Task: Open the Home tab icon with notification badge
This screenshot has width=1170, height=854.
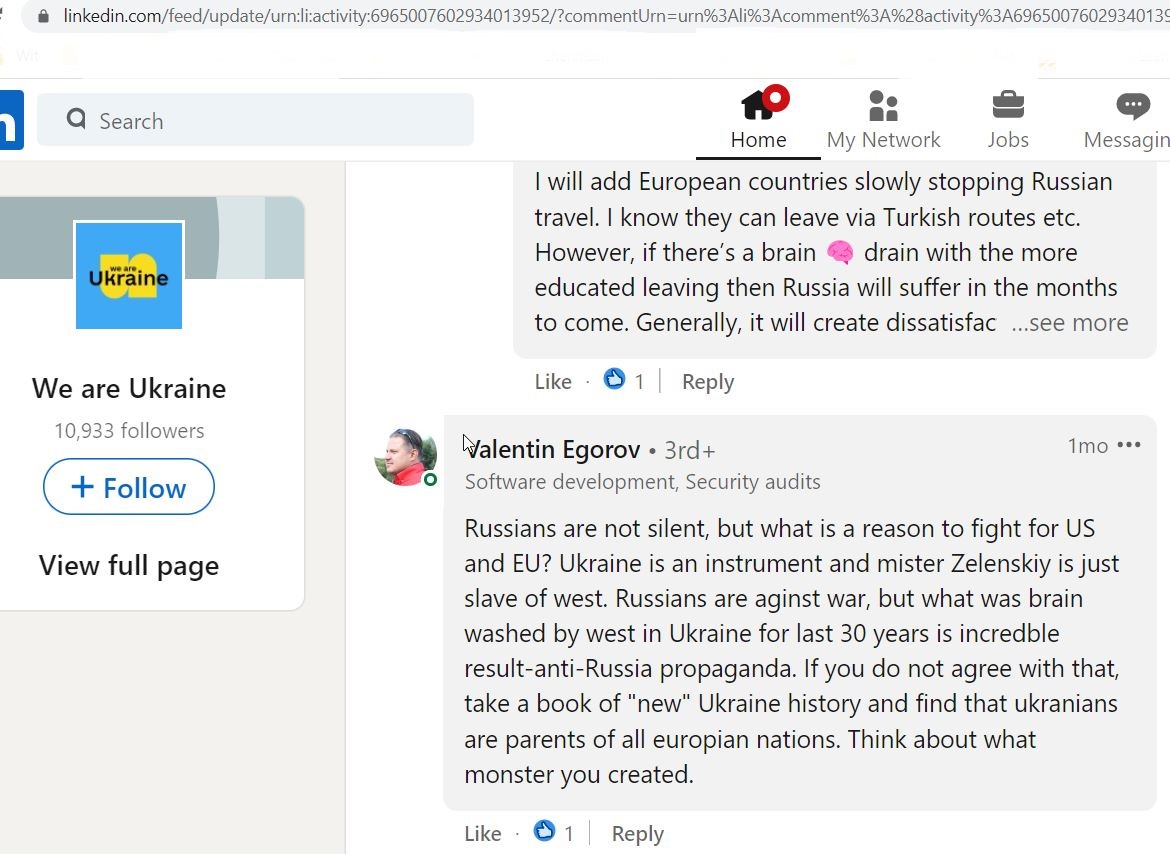Action: pos(765,103)
